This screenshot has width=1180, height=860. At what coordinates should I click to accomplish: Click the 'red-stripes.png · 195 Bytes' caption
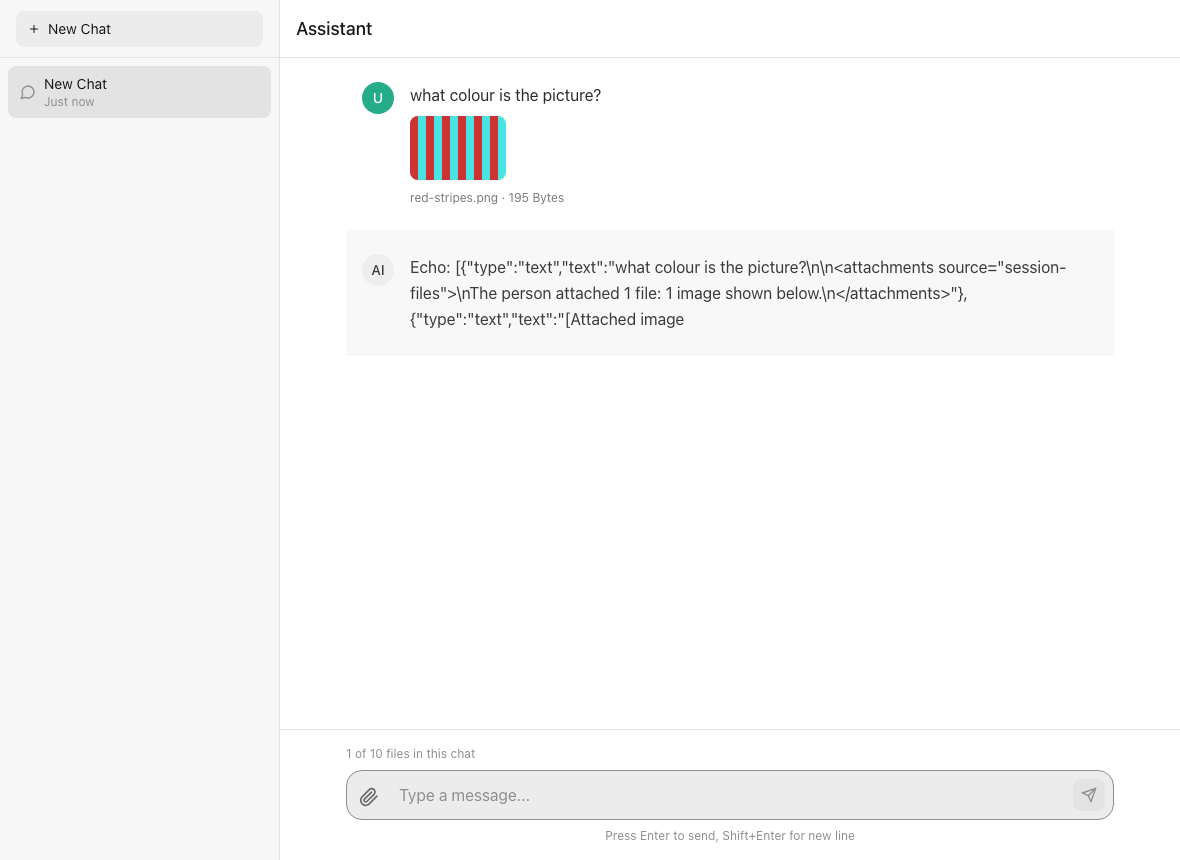[x=487, y=198]
